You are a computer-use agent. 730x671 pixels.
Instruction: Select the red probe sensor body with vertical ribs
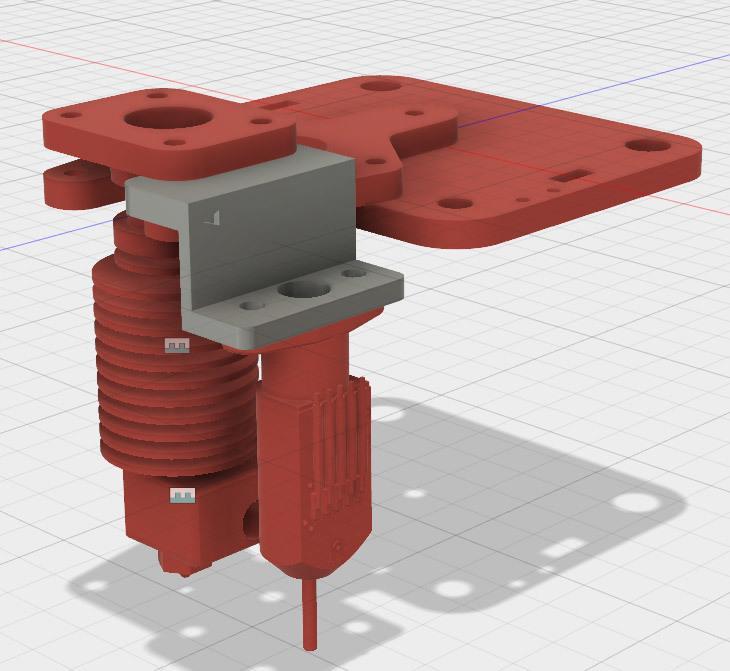(x=316, y=466)
